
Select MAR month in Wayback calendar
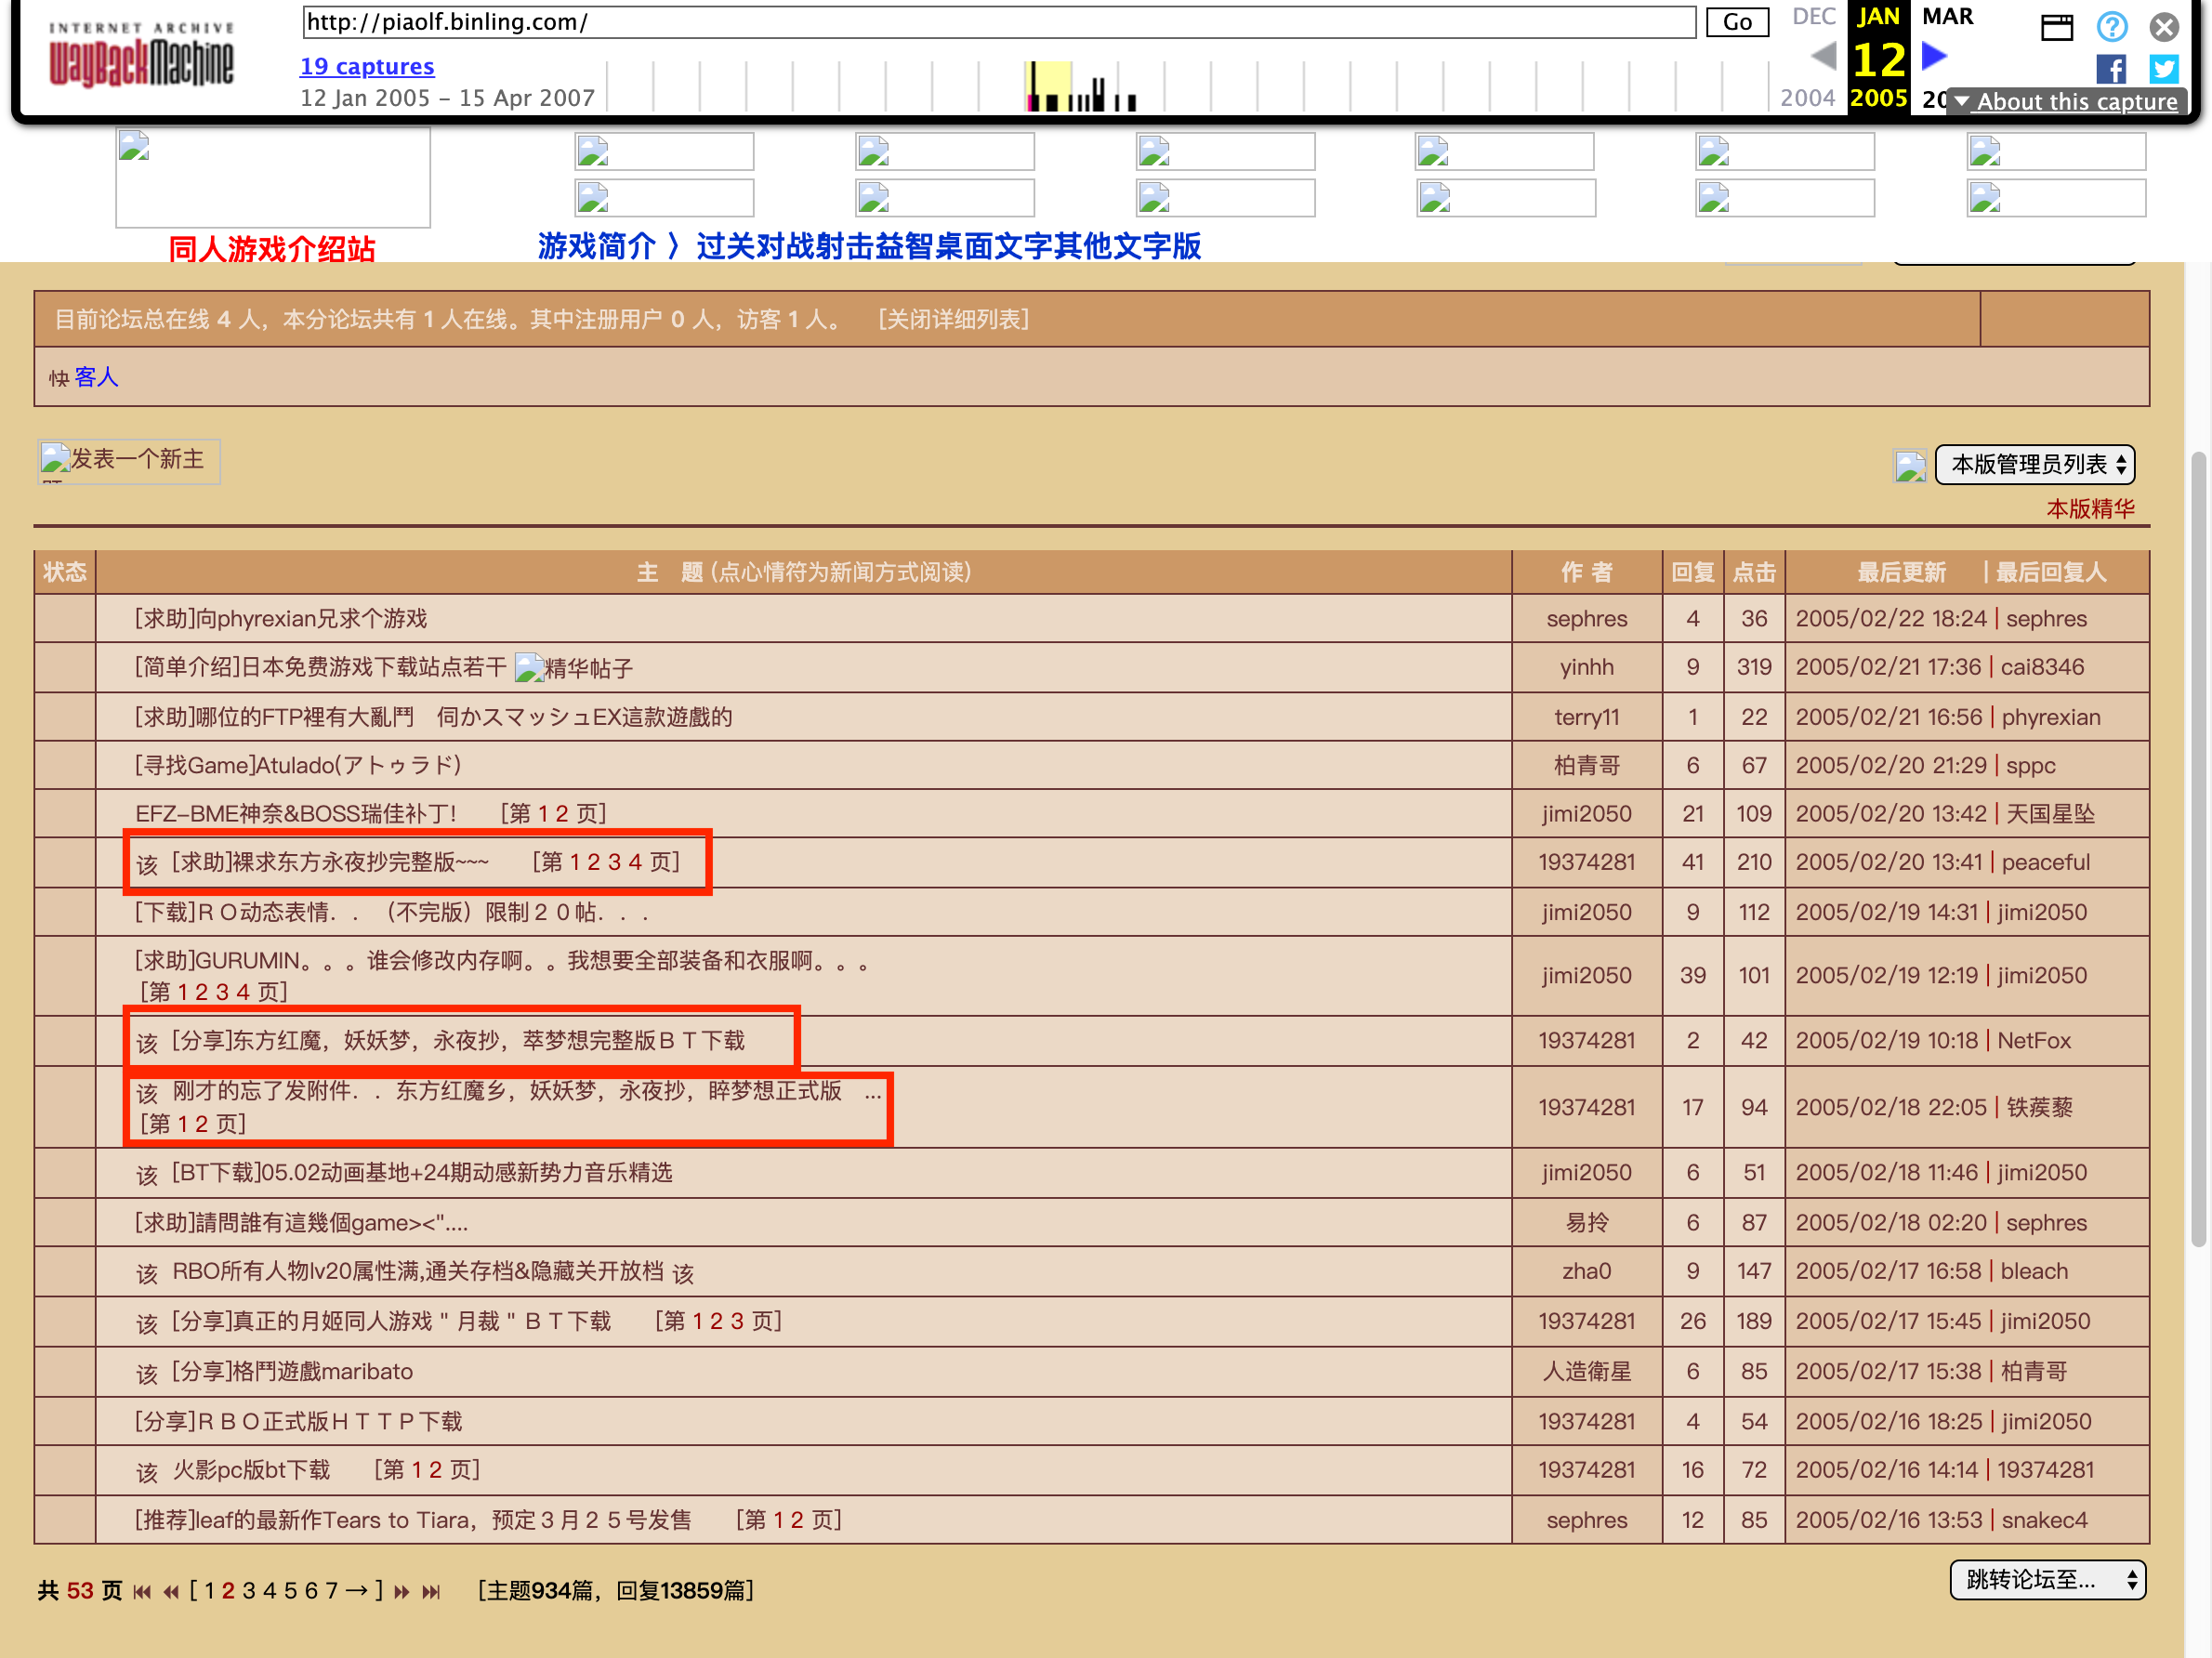(x=1947, y=16)
